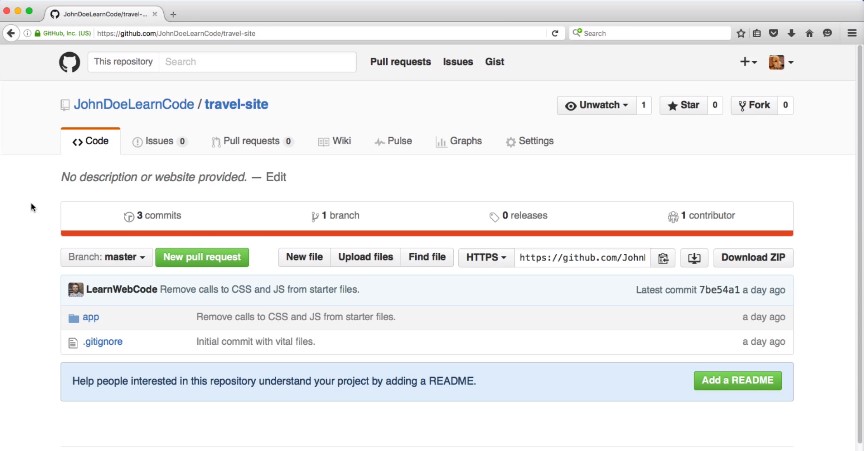Star the travel-site repository

(x=683, y=105)
